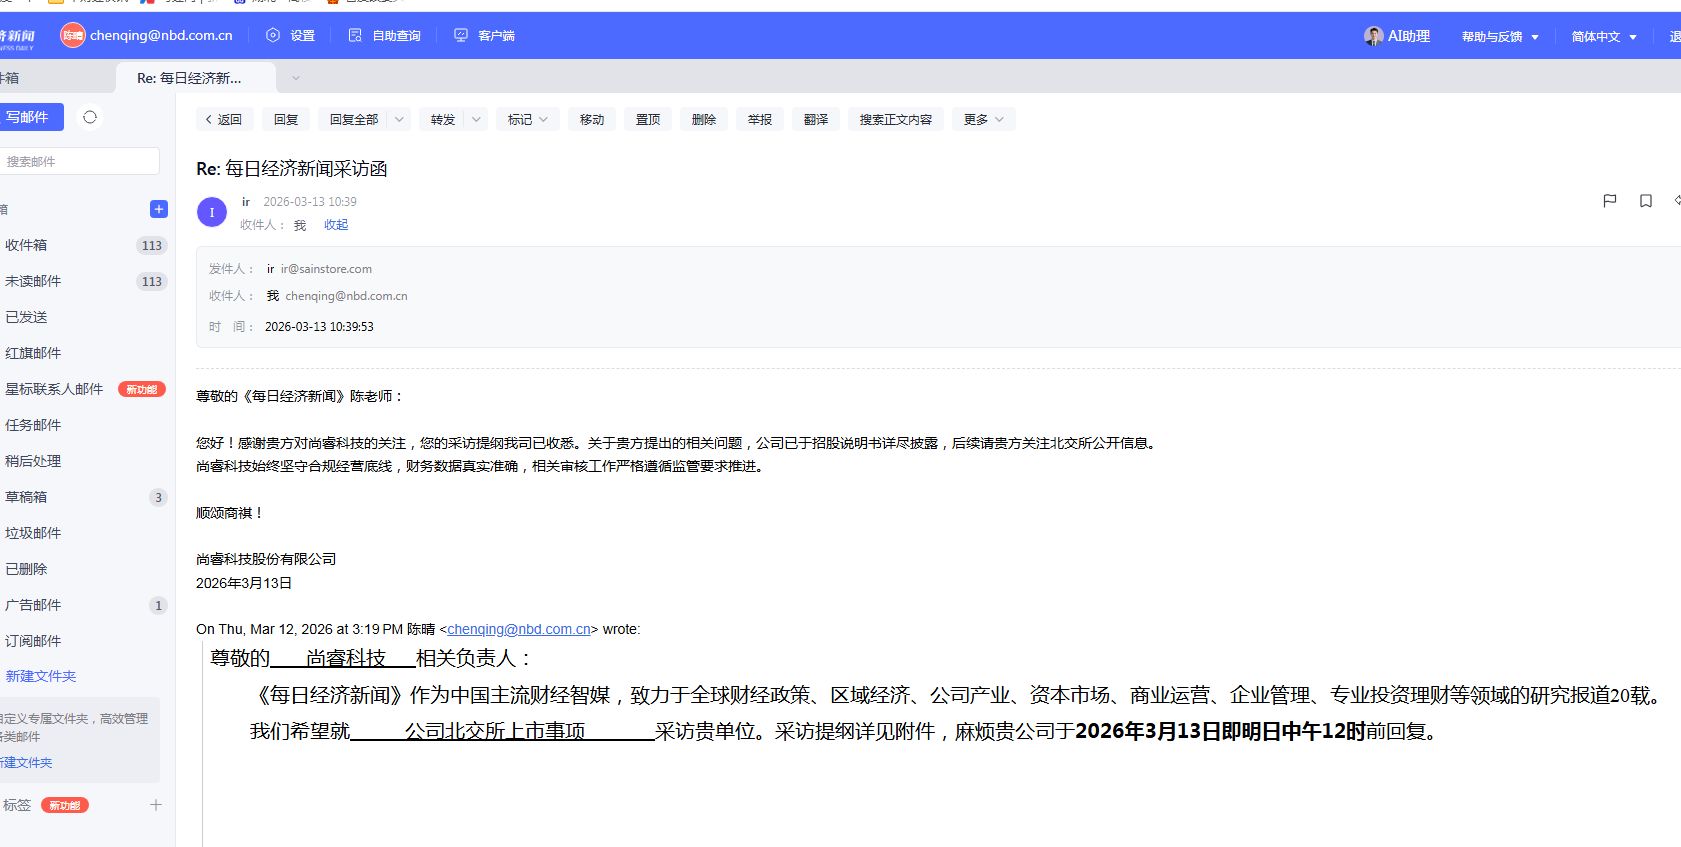
Task: Click the 搜索邮件 search field
Action: point(78,161)
